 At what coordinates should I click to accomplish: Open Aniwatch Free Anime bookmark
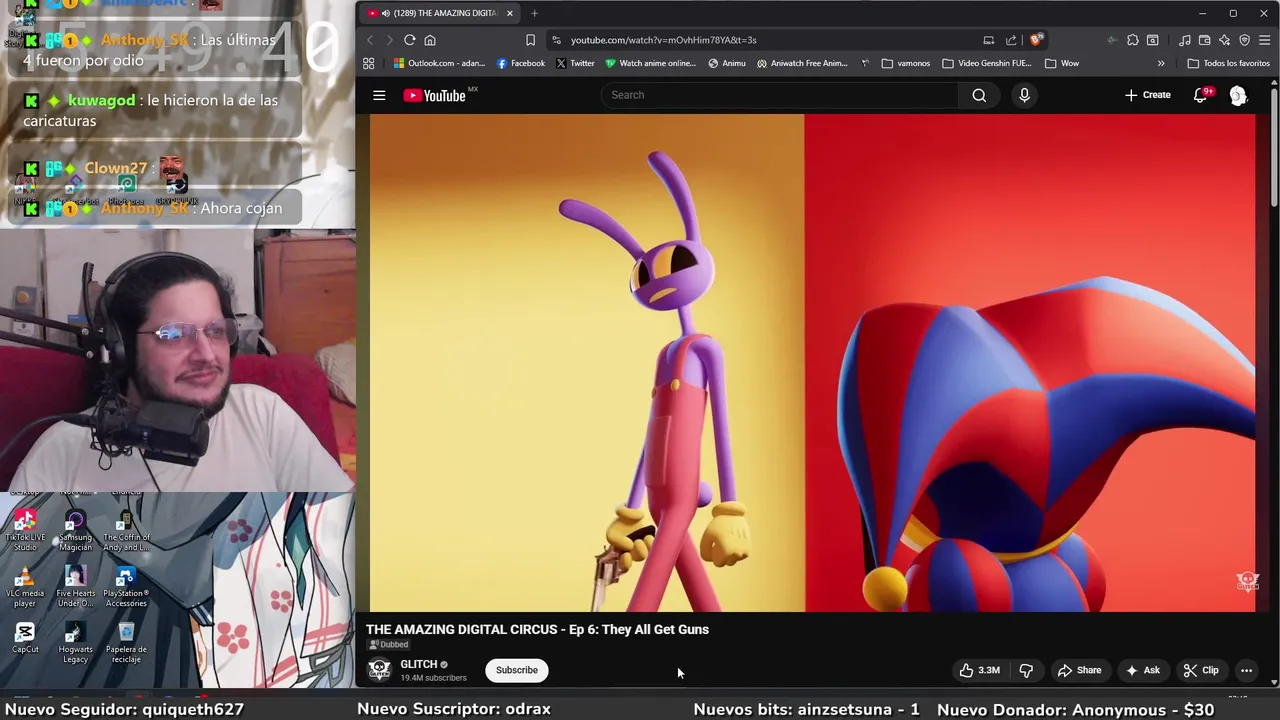[x=802, y=63]
